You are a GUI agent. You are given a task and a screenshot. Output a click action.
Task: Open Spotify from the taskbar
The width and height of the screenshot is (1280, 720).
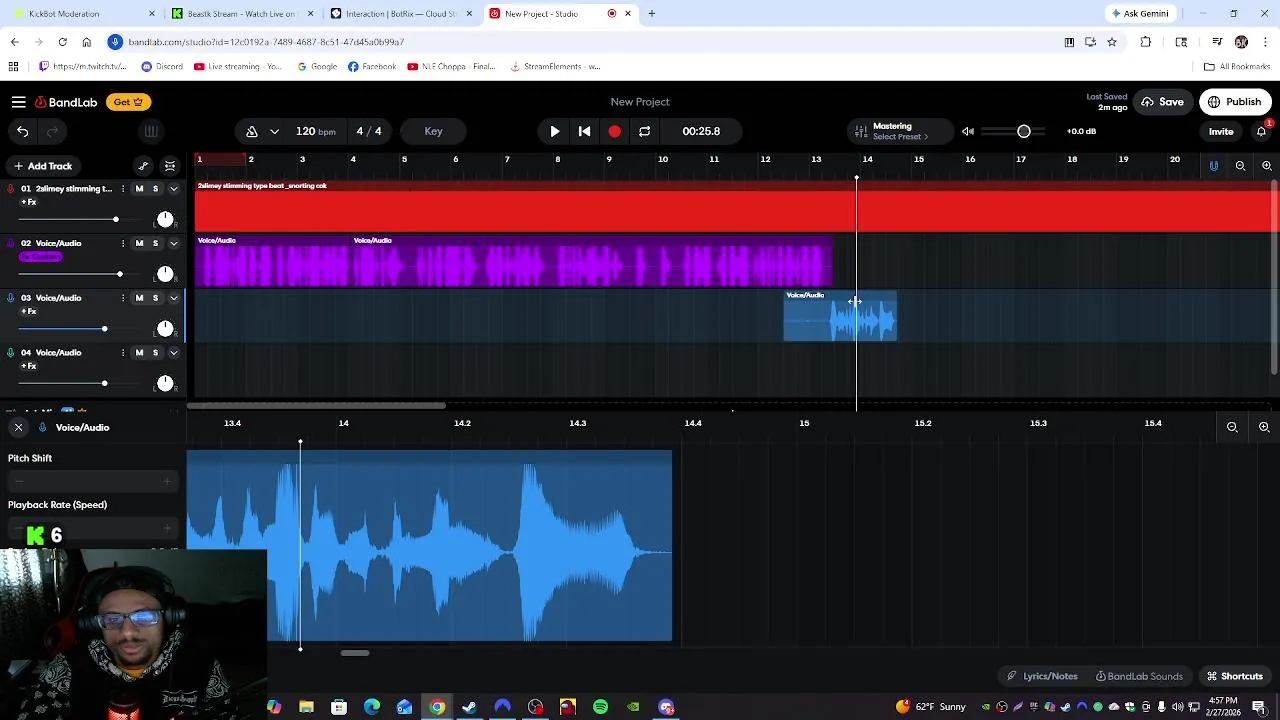[x=600, y=707]
